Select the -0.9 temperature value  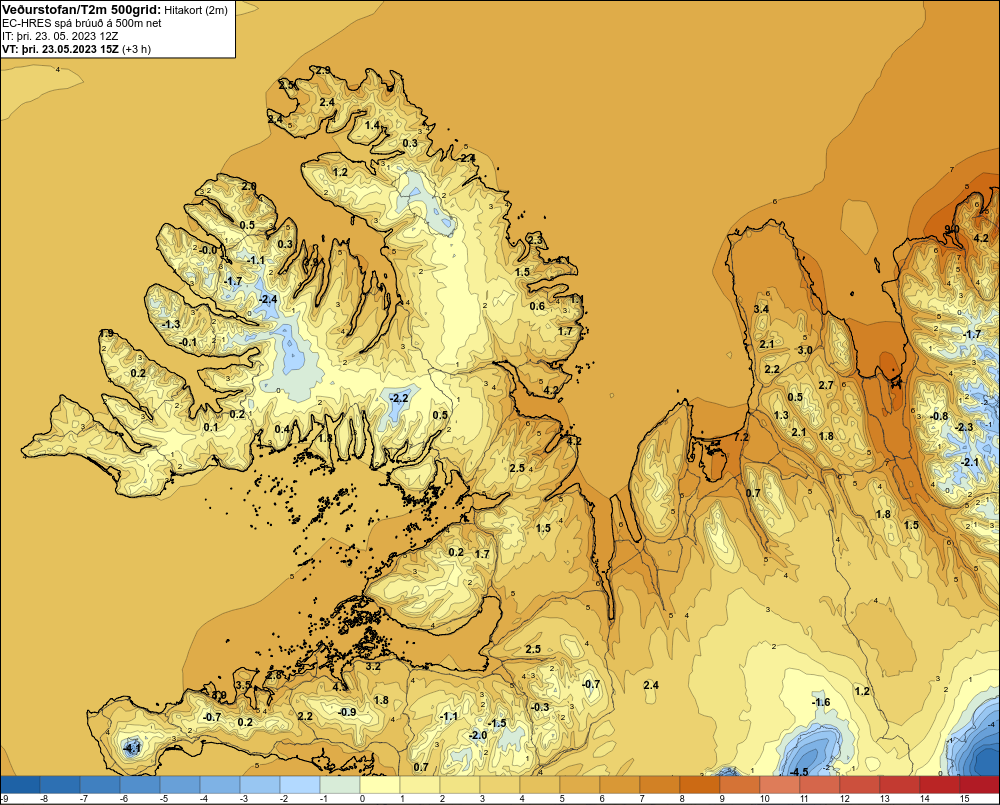coord(347,712)
